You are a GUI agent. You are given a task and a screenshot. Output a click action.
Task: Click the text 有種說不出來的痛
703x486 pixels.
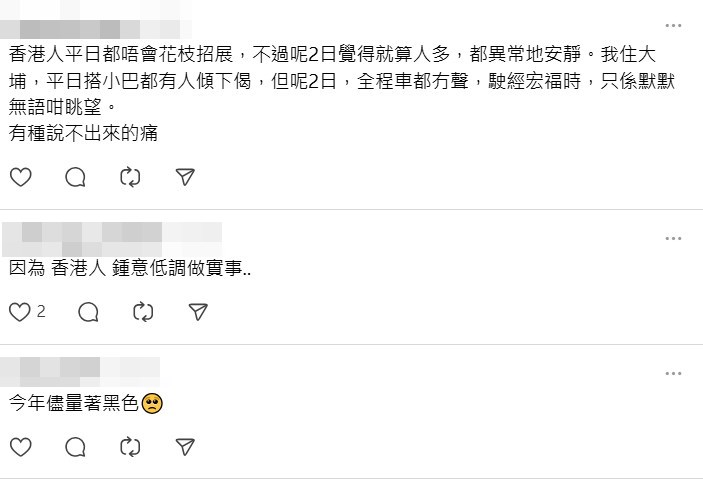click(x=84, y=132)
